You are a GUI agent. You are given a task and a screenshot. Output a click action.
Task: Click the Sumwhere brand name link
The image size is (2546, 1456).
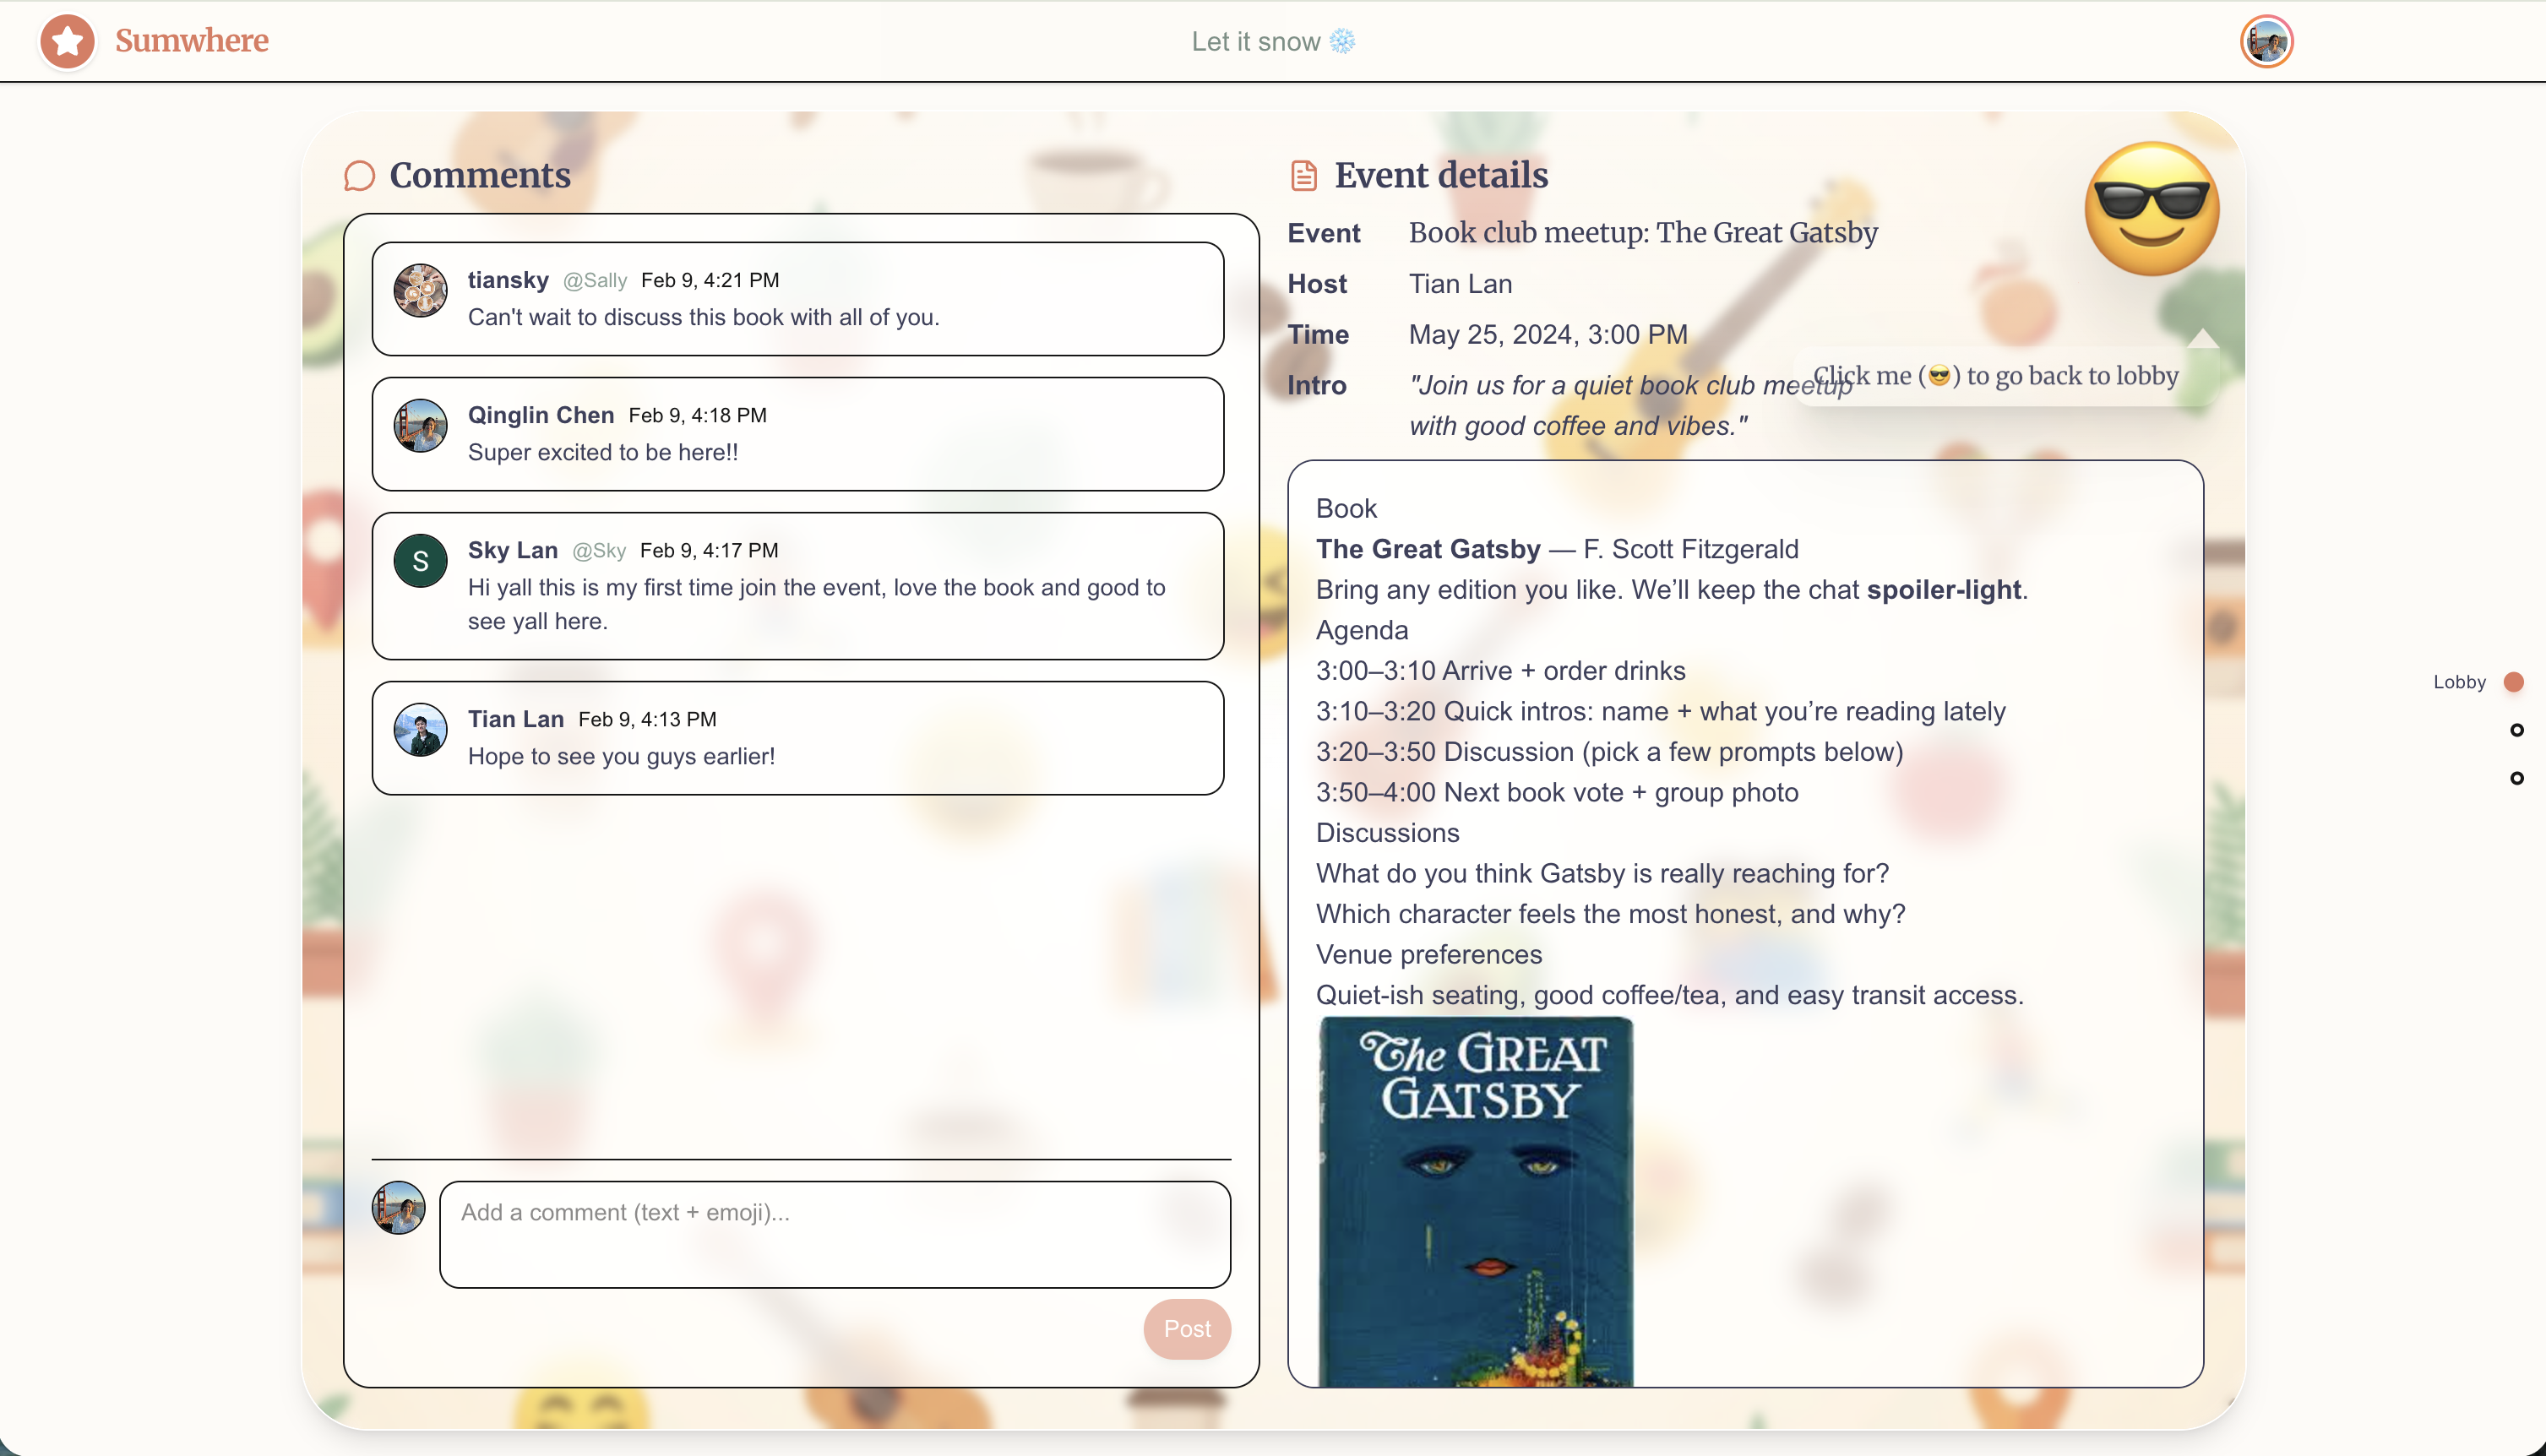[x=191, y=41]
